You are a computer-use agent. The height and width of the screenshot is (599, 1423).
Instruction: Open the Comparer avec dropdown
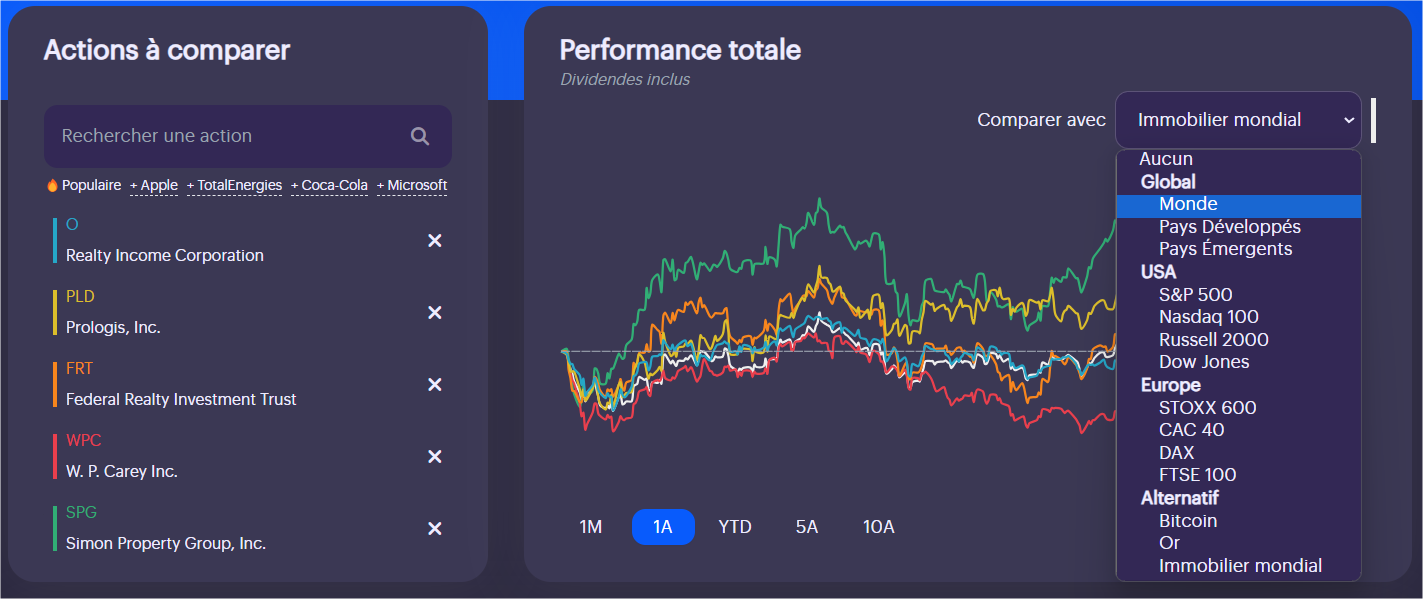(x=1238, y=120)
